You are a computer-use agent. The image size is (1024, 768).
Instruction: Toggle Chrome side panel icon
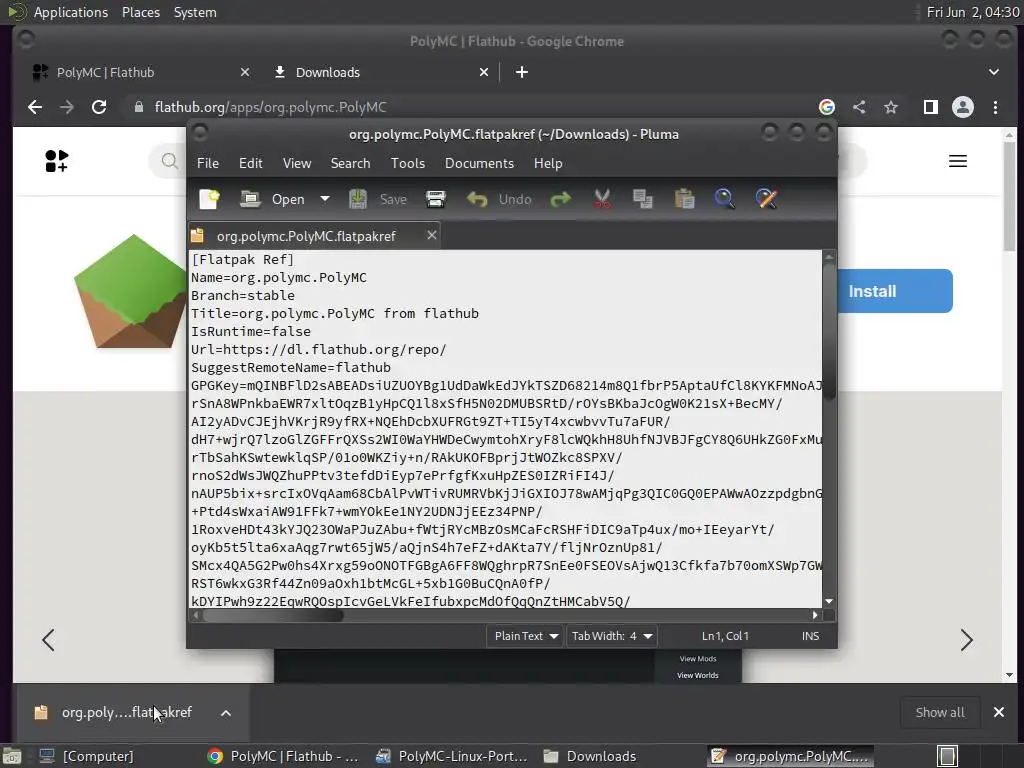[931, 107]
